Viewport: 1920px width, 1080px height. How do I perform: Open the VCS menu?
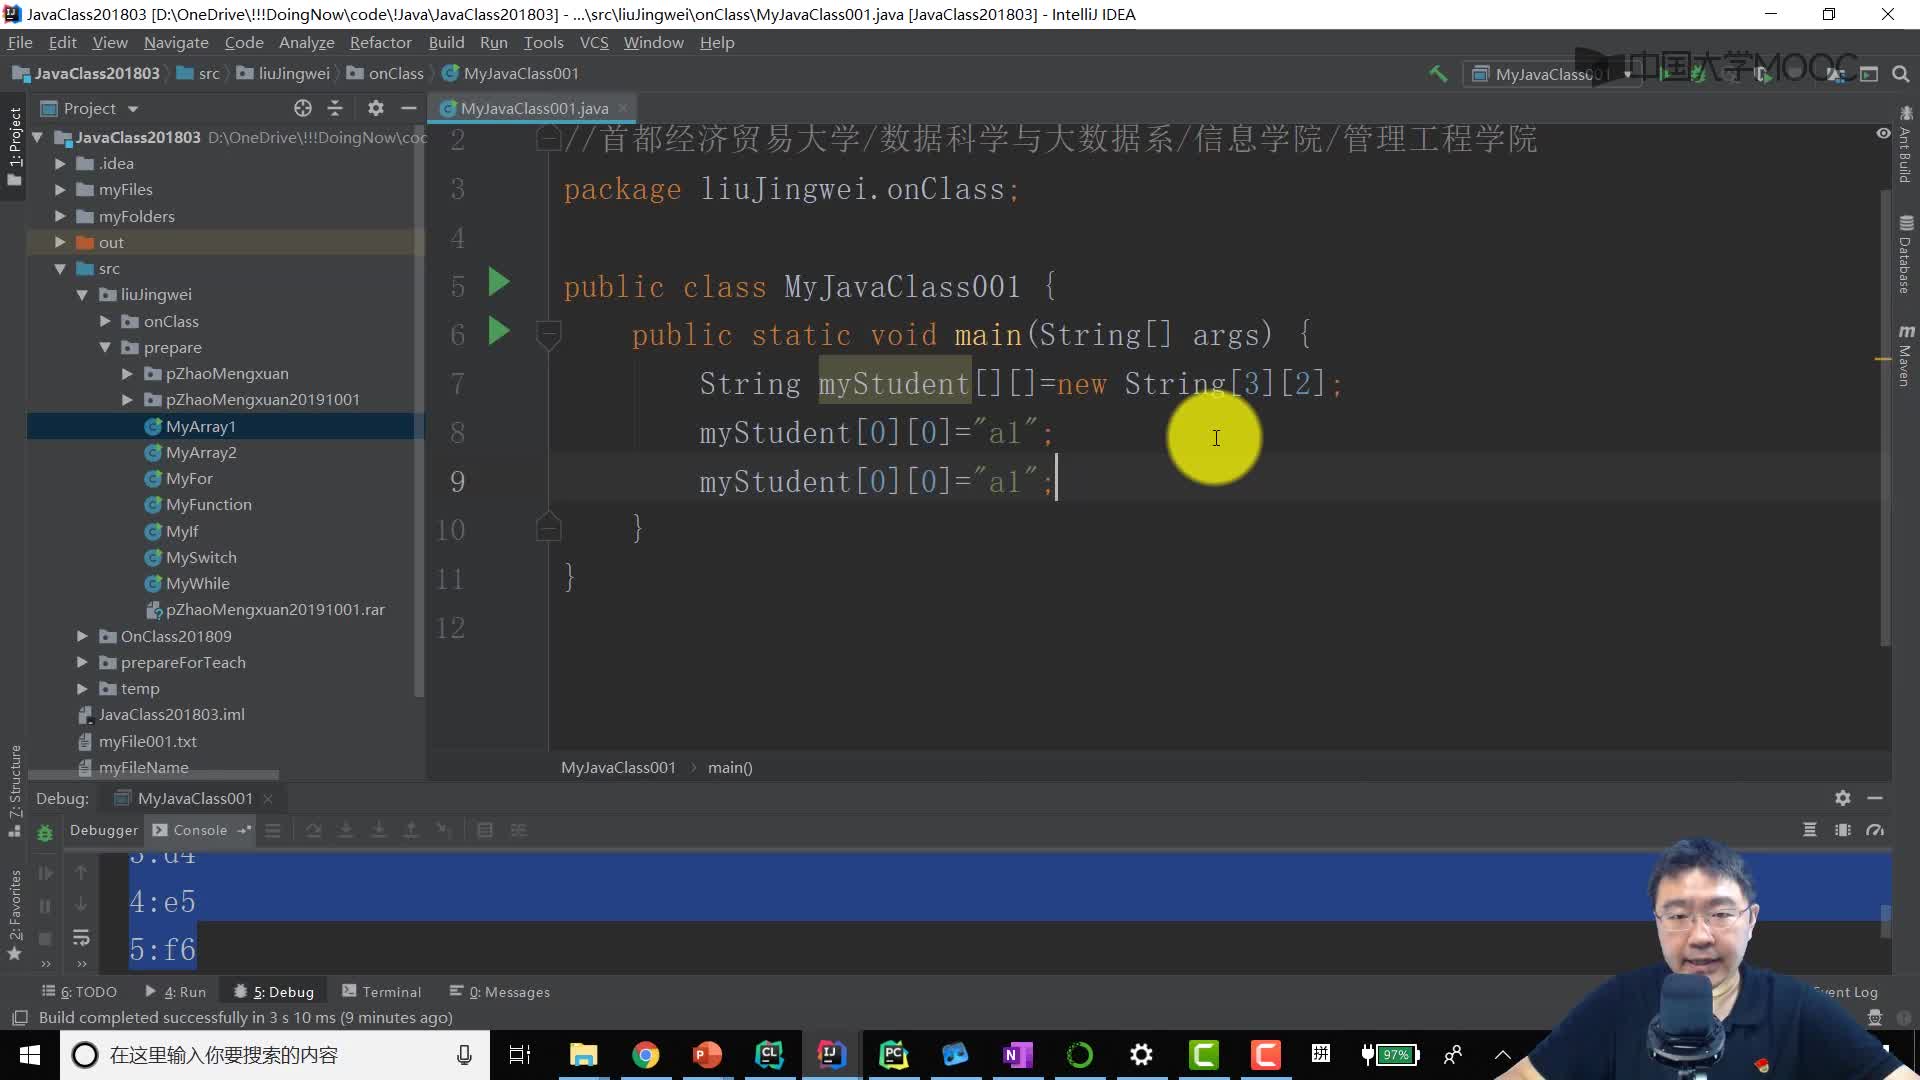coord(594,42)
